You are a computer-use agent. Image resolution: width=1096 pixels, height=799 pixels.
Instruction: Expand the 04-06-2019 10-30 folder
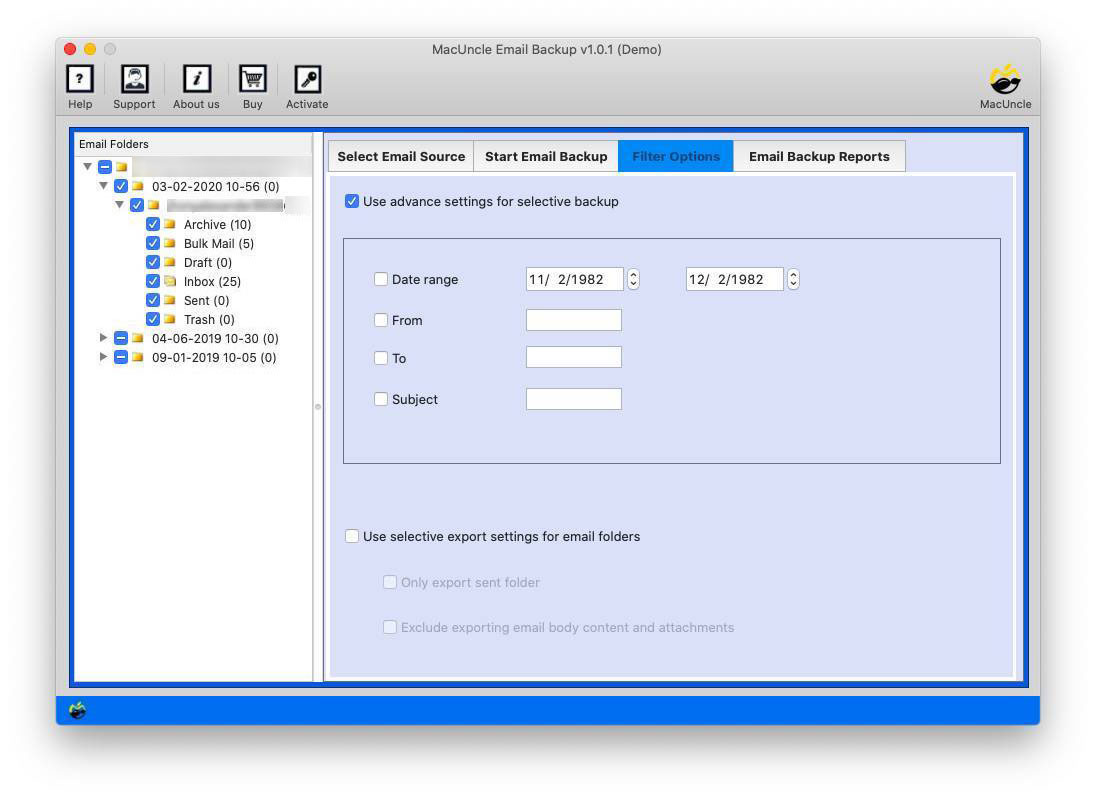click(x=104, y=338)
